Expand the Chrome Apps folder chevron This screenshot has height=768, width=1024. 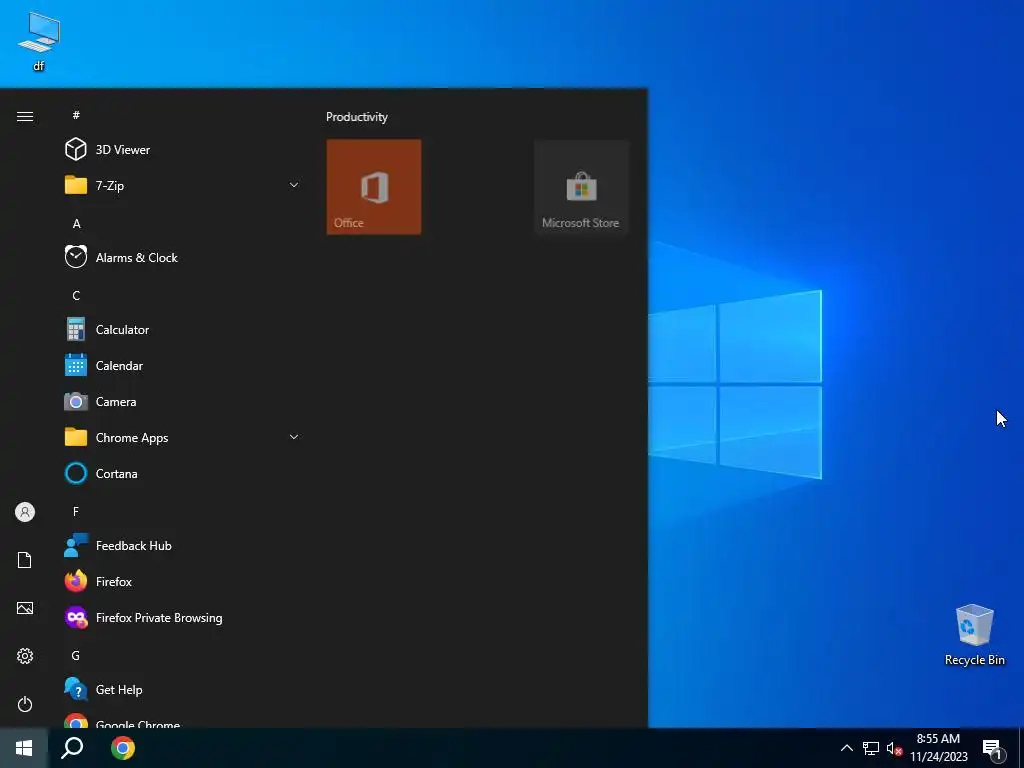click(x=294, y=438)
